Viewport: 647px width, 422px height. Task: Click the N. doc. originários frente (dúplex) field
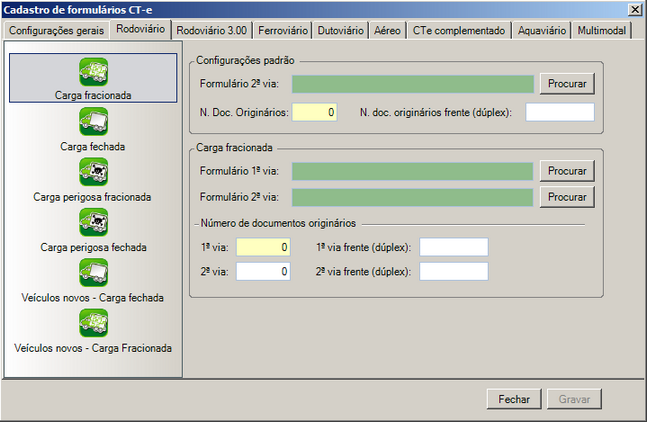point(559,112)
